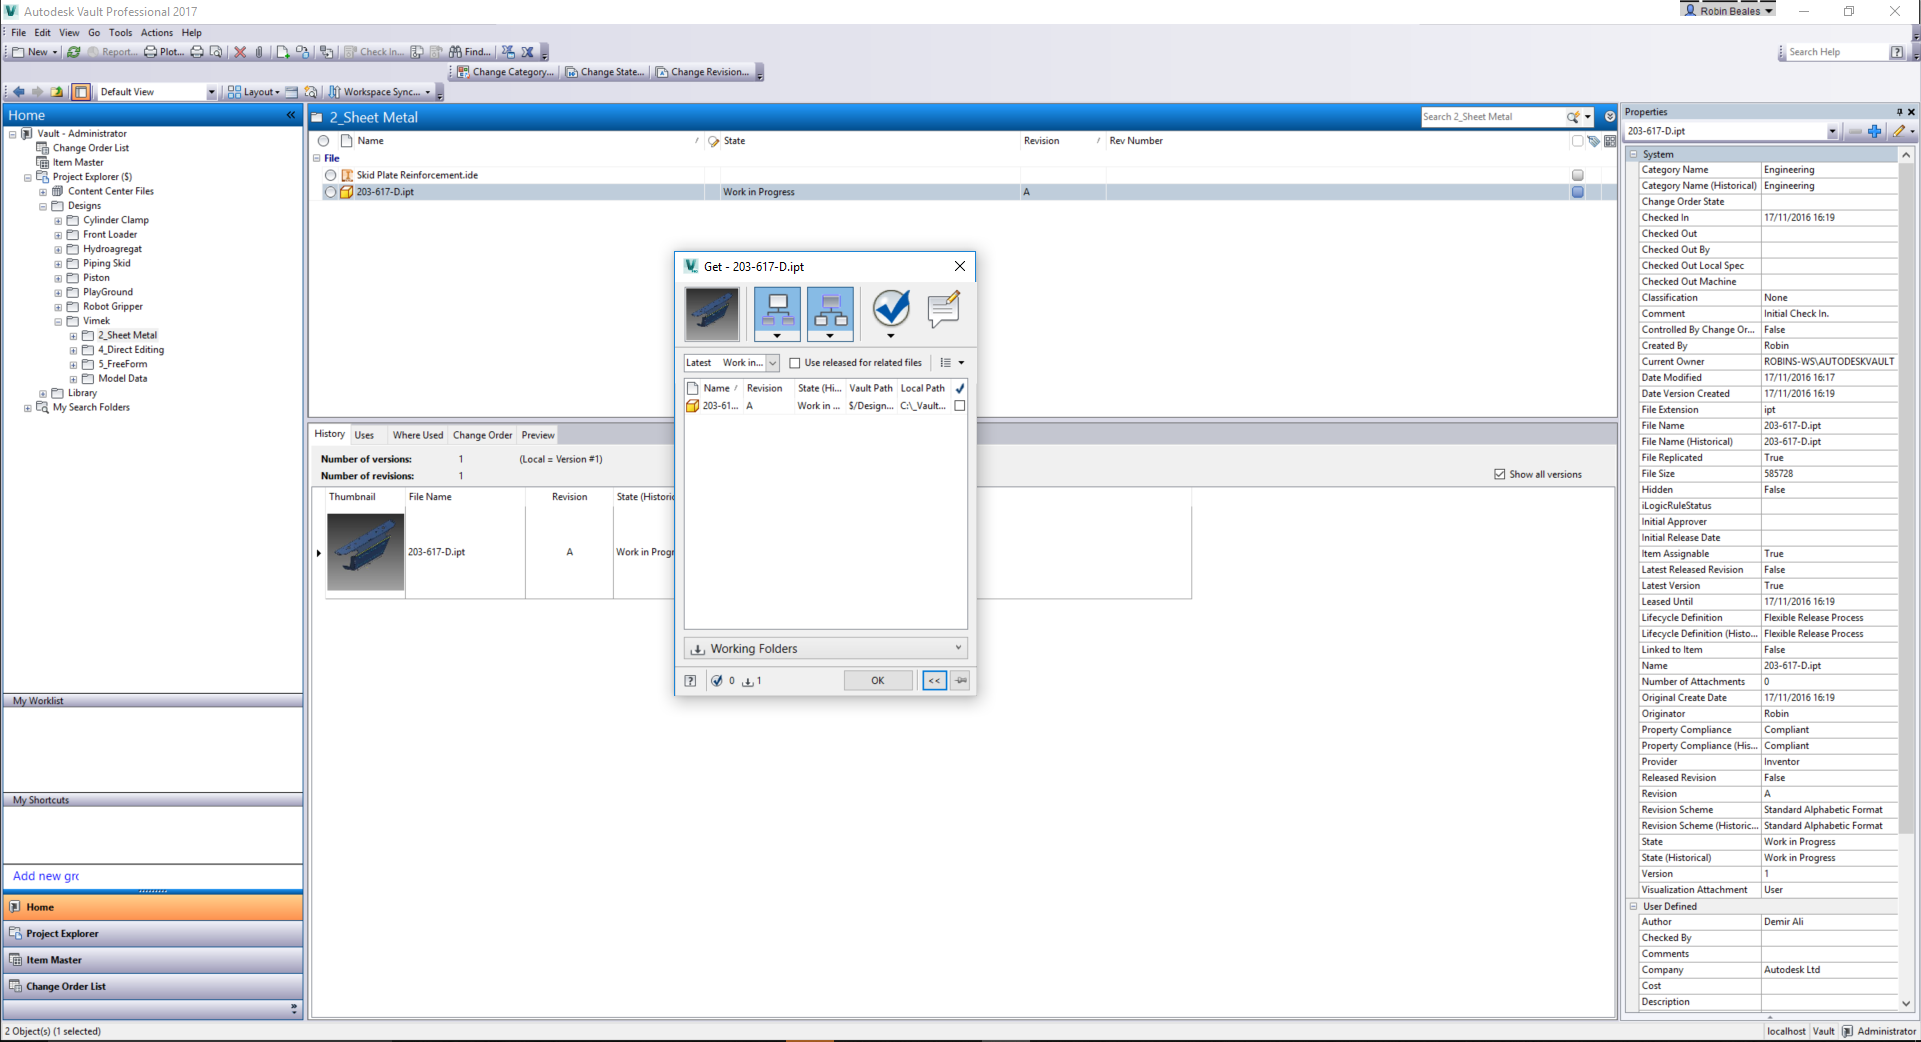The image size is (1921, 1042).
Task: Toggle include children icon in Get dialog
Action: [777, 313]
